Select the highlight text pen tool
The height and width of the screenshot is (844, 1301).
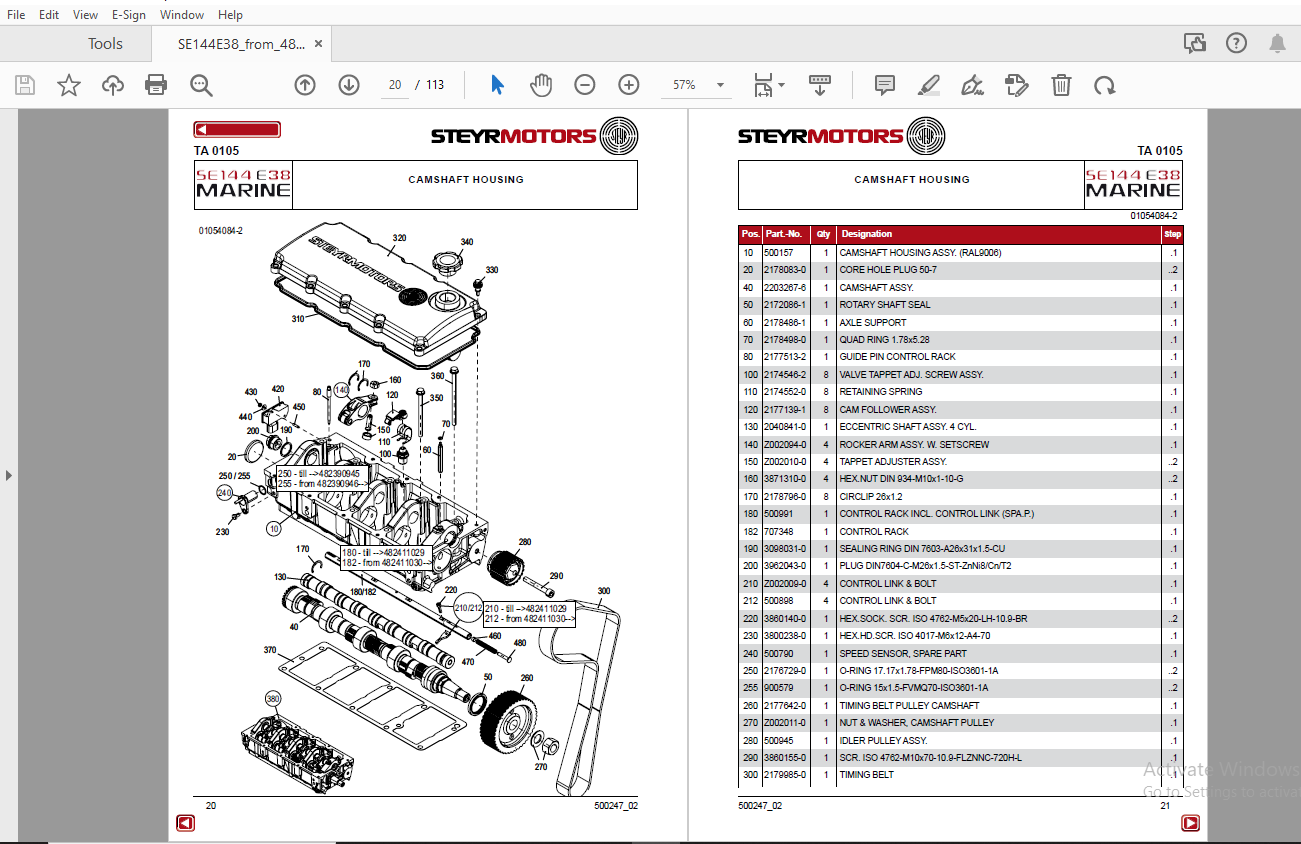tap(929, 85)
